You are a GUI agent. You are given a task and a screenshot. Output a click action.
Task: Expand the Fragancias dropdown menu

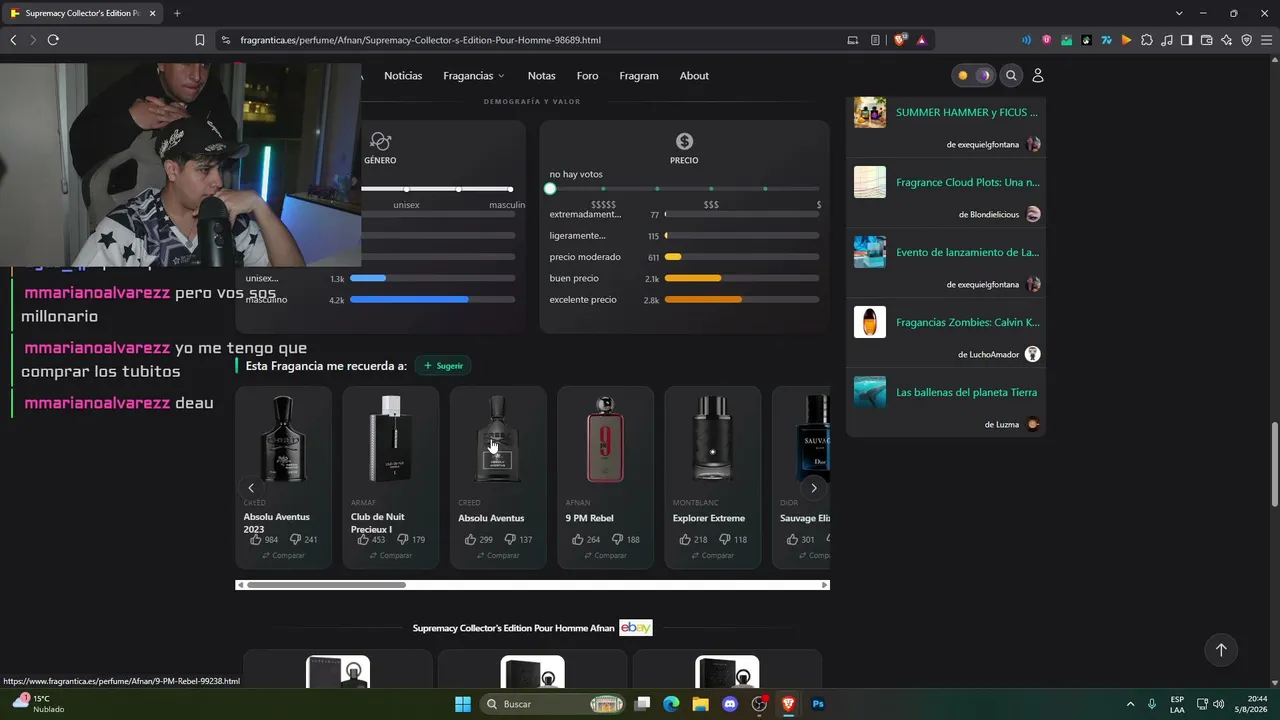[474, 76]
